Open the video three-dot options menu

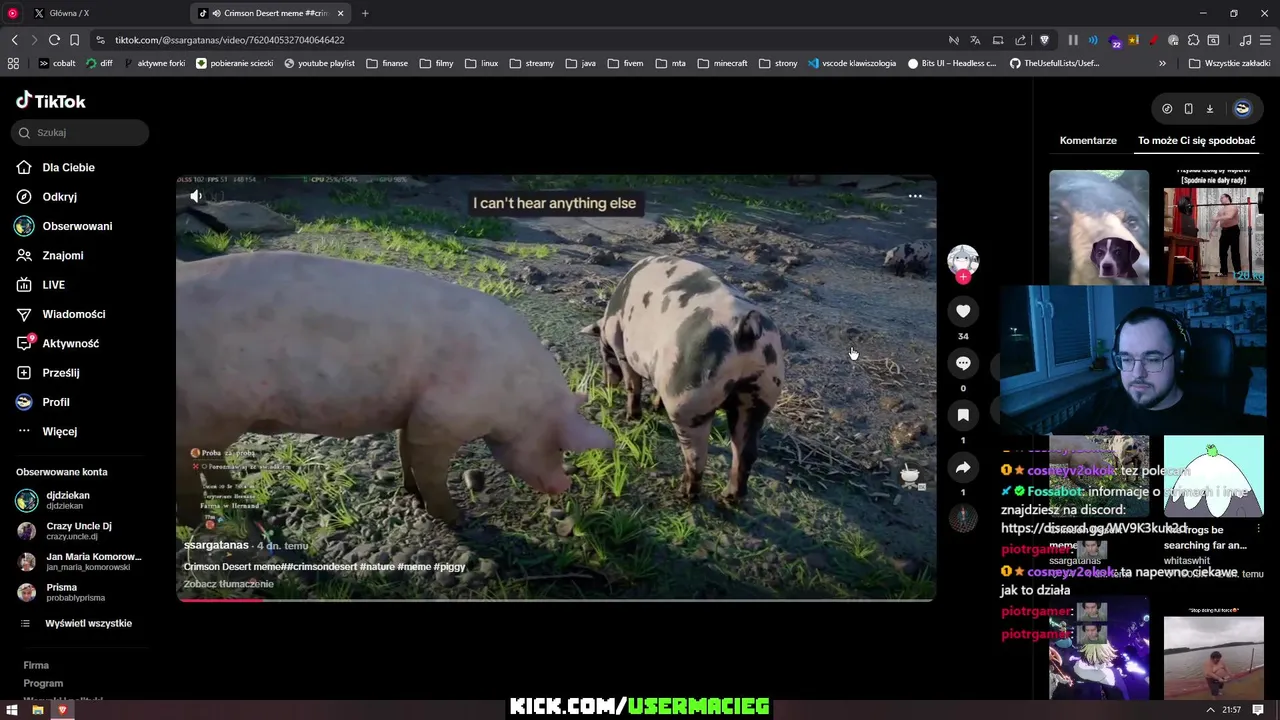915,196
